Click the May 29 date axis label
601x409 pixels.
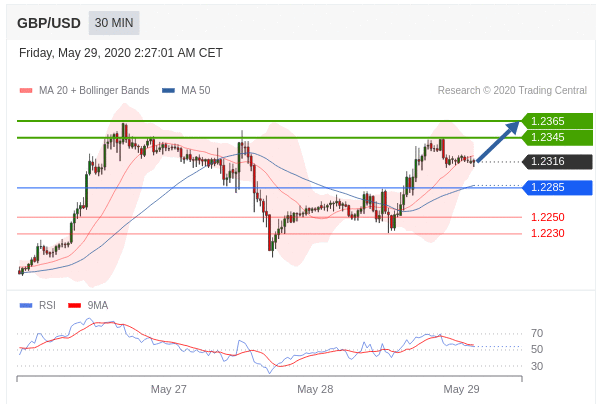[461, 389]
